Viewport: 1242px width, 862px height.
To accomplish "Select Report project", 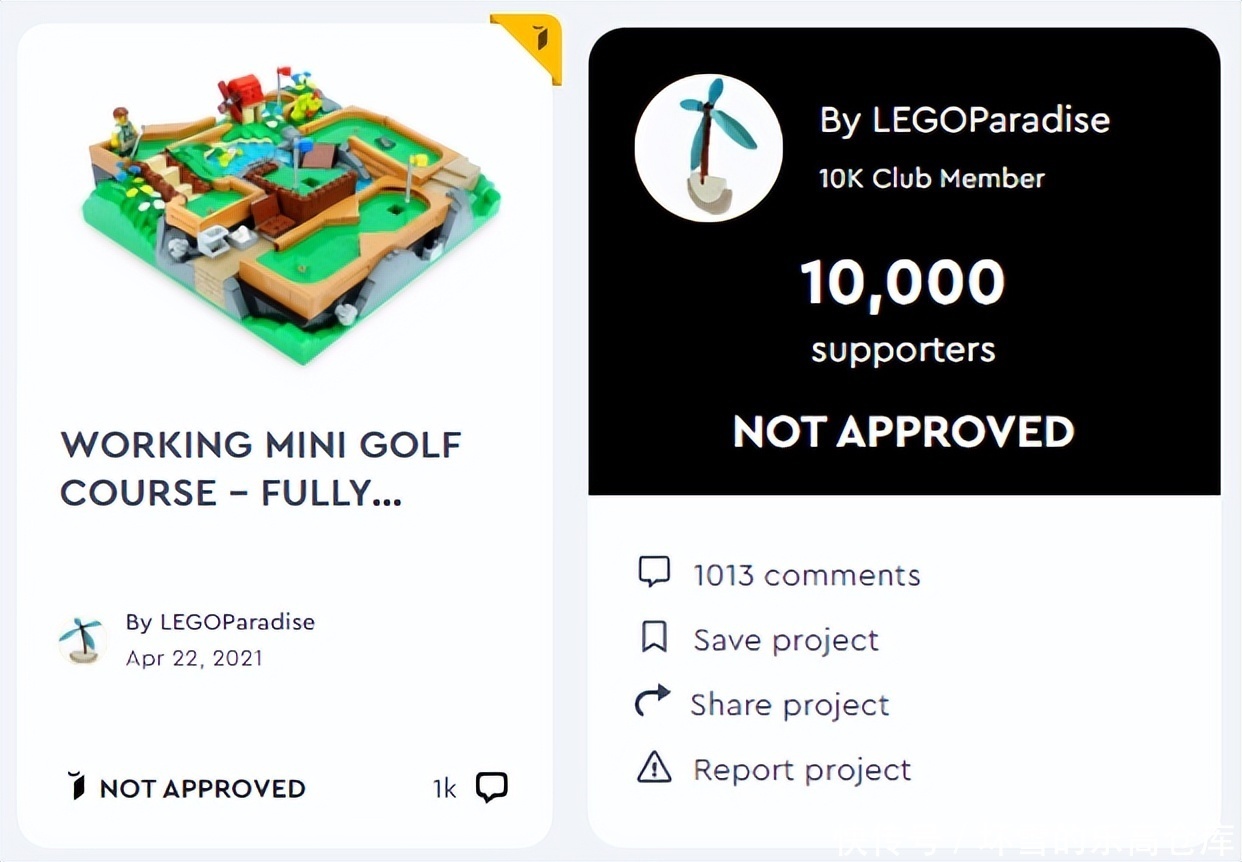I will point(802,770).
